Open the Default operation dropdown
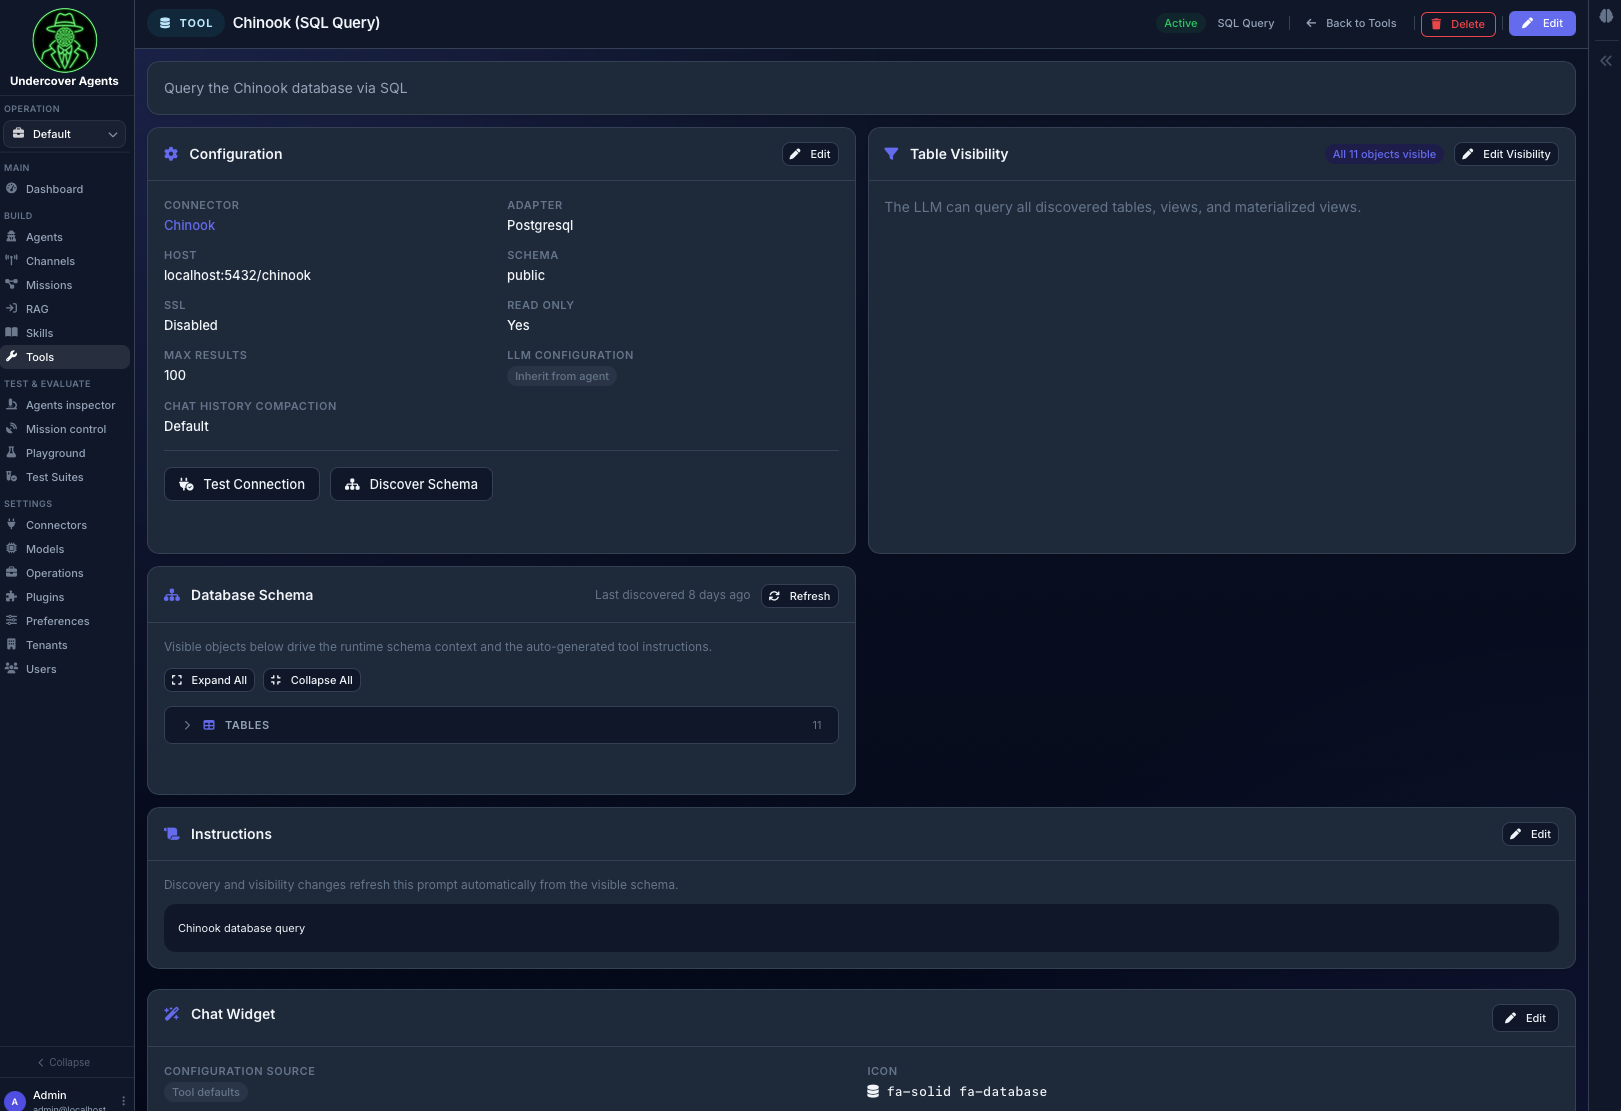1621x1111 pixels. 65,134
